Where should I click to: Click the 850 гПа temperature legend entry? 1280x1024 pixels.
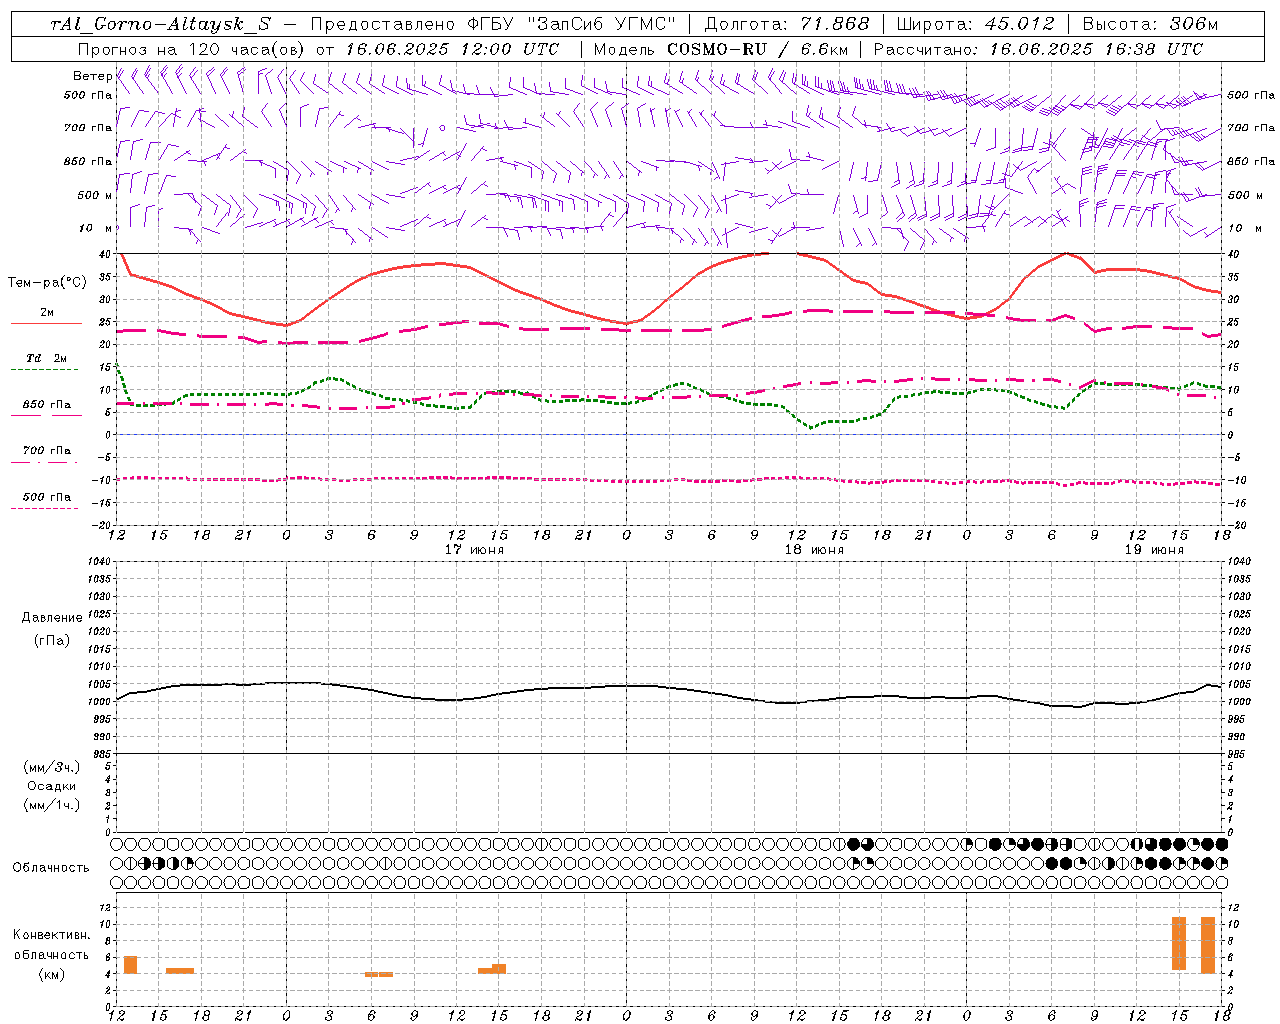coord(47,405)
